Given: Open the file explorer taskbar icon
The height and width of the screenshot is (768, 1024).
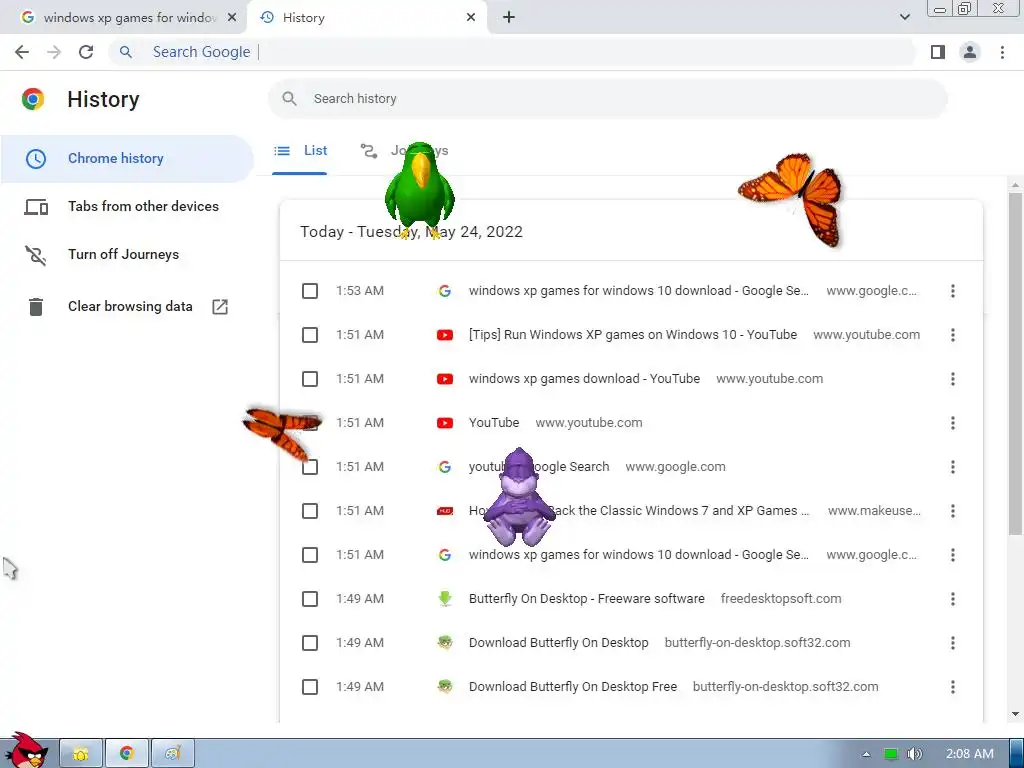Looking at the screenshot, I should tap(81, 754).
